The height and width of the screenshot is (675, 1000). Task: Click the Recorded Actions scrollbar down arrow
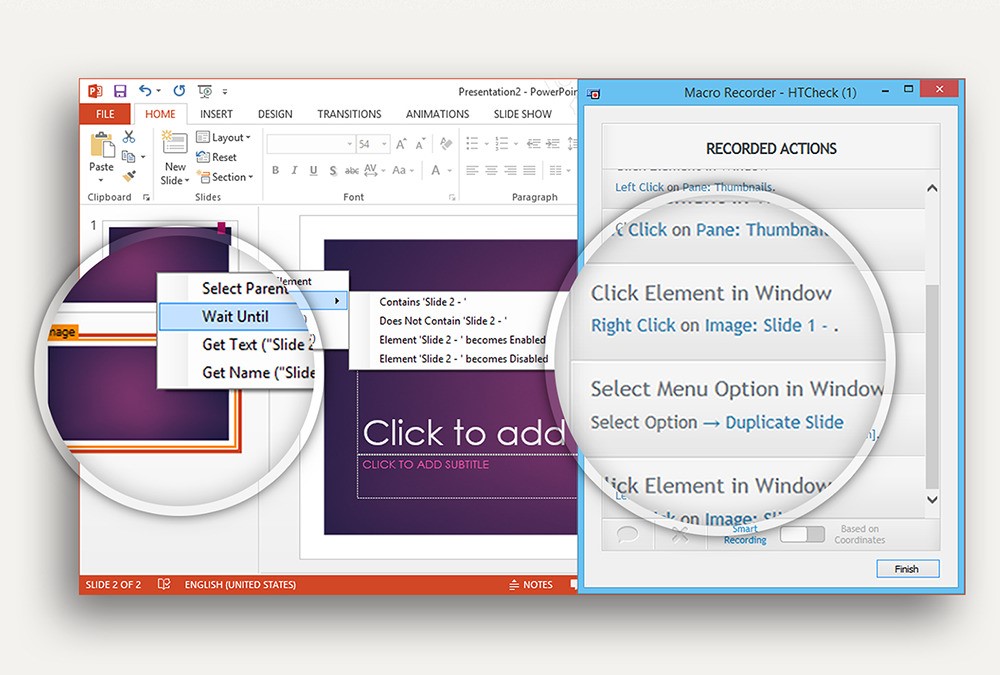[932, 499]
